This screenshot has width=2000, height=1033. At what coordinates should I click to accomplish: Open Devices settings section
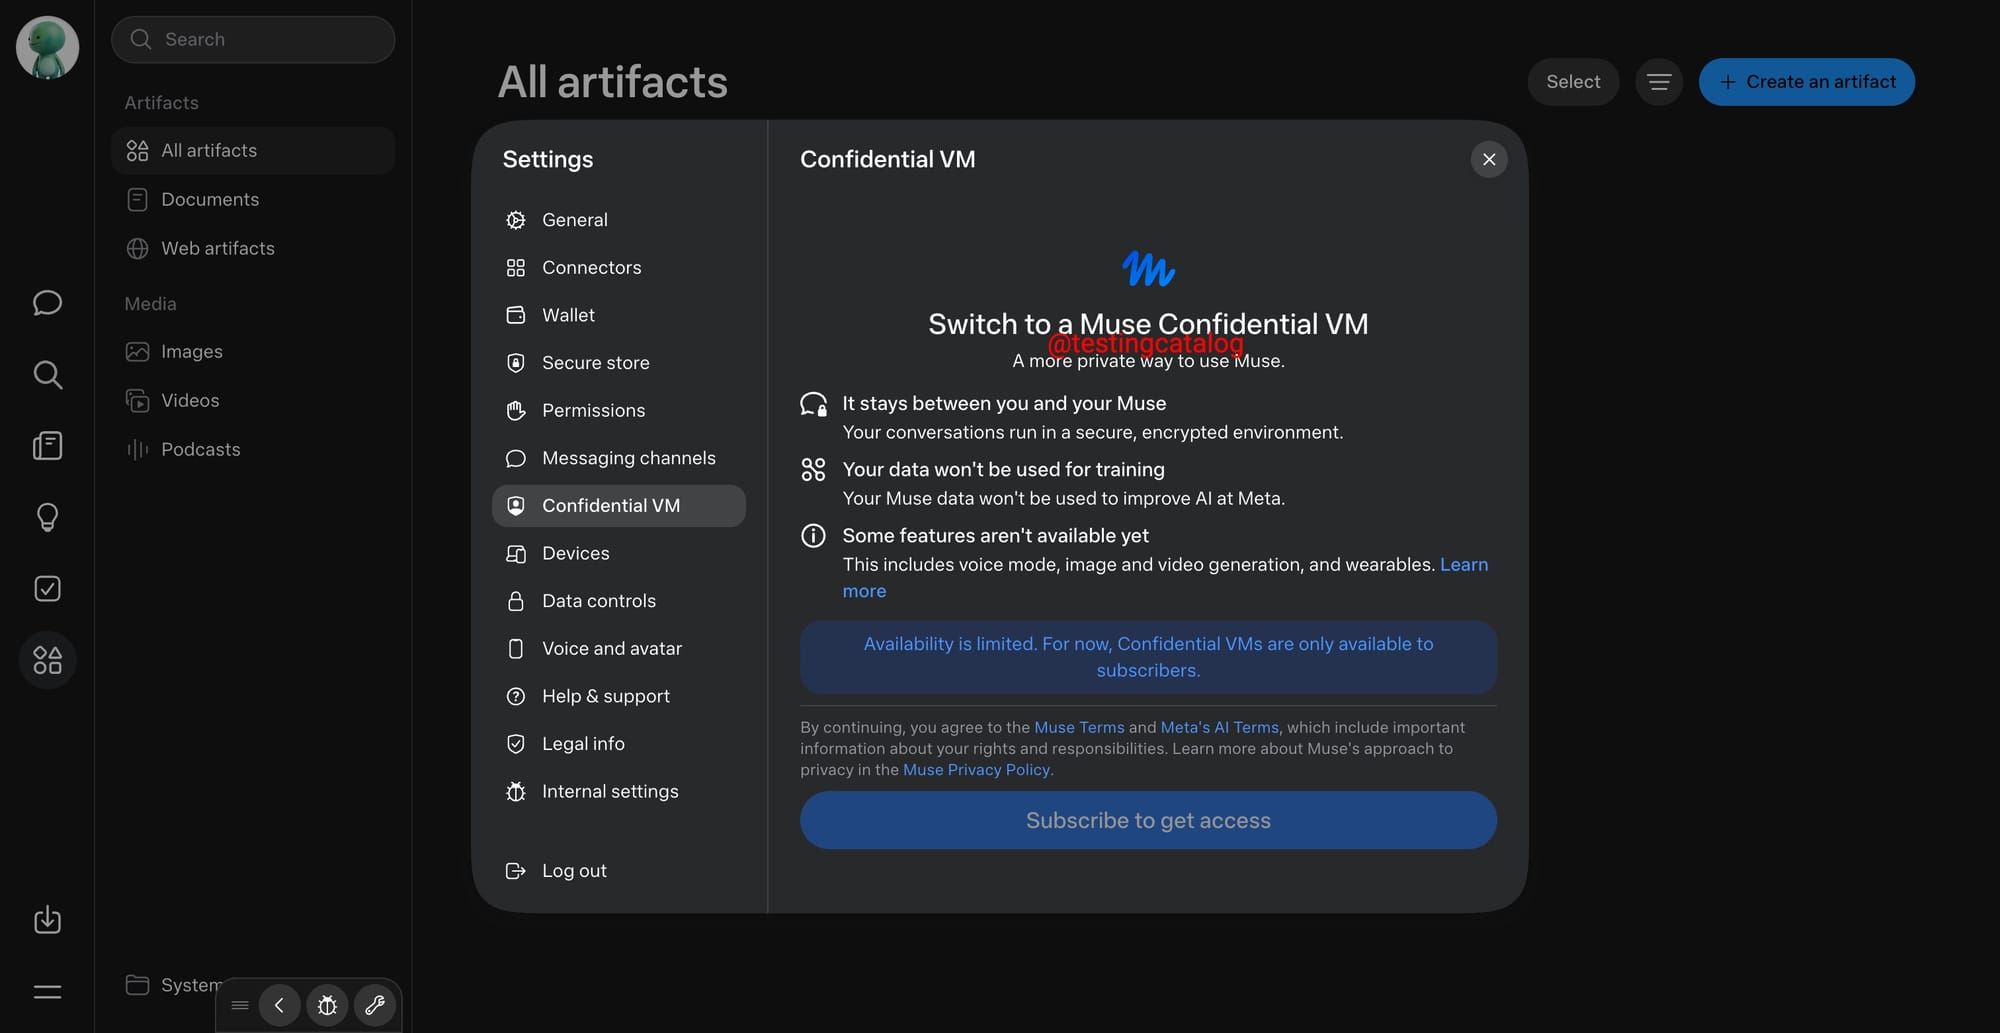click(619, 554)
